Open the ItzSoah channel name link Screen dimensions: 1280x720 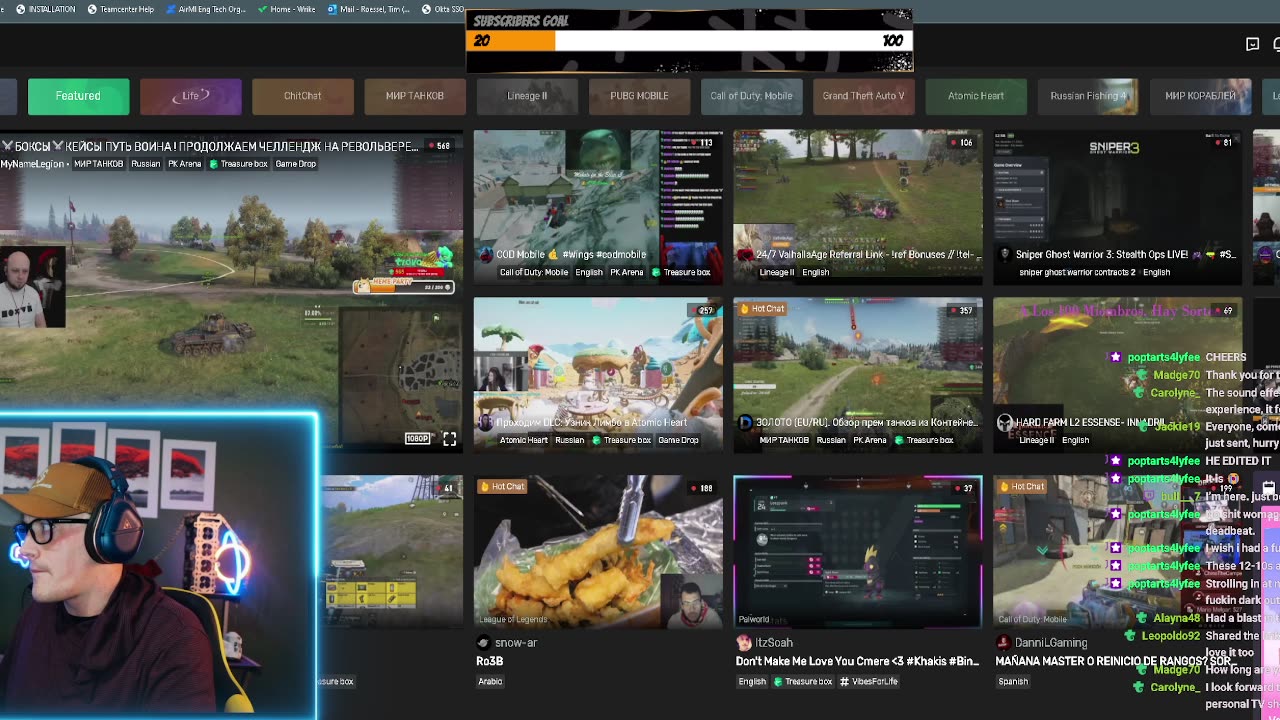point(774,643)
